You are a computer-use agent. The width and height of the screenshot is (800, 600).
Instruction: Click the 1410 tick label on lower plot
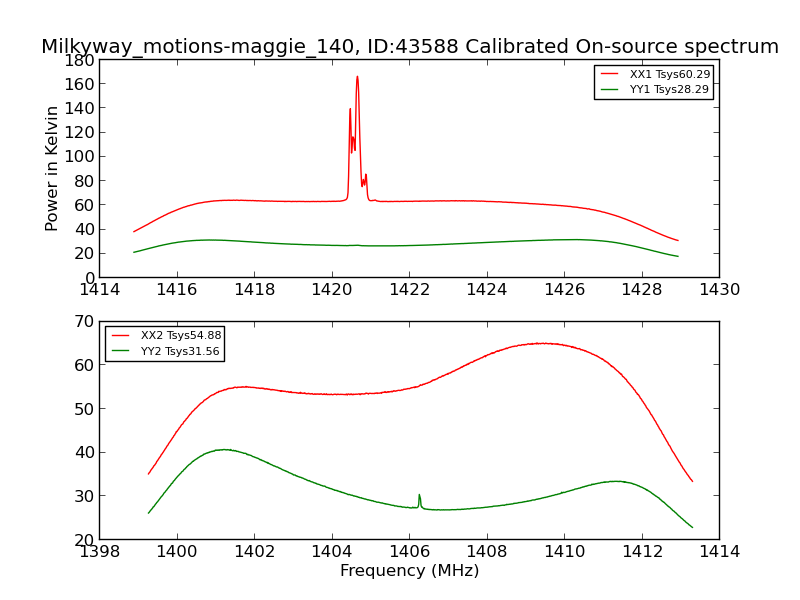[565, 552]
